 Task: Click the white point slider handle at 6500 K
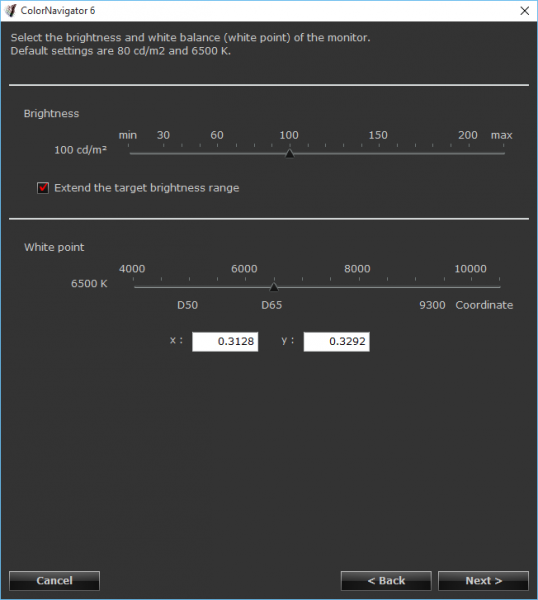pos(274,287)
